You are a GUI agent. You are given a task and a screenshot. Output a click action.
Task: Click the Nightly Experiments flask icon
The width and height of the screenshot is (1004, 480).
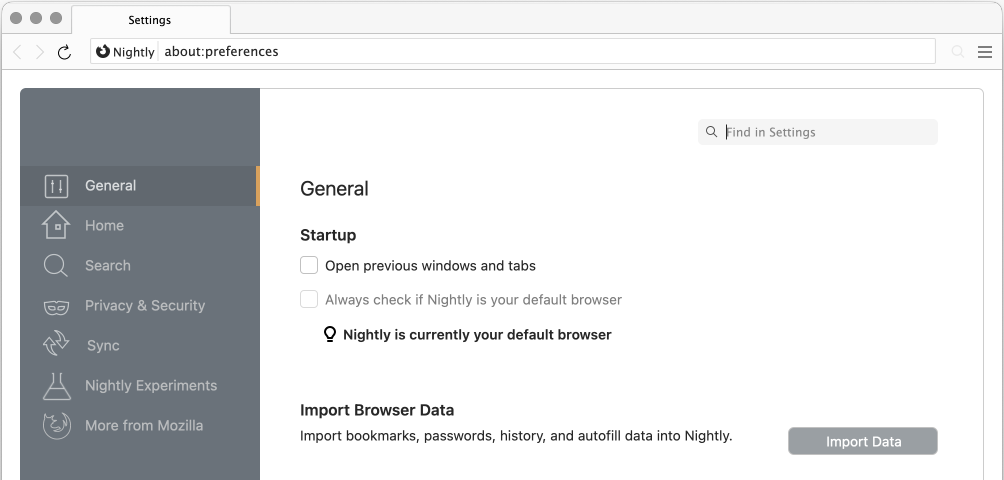(x=56, y=386)
